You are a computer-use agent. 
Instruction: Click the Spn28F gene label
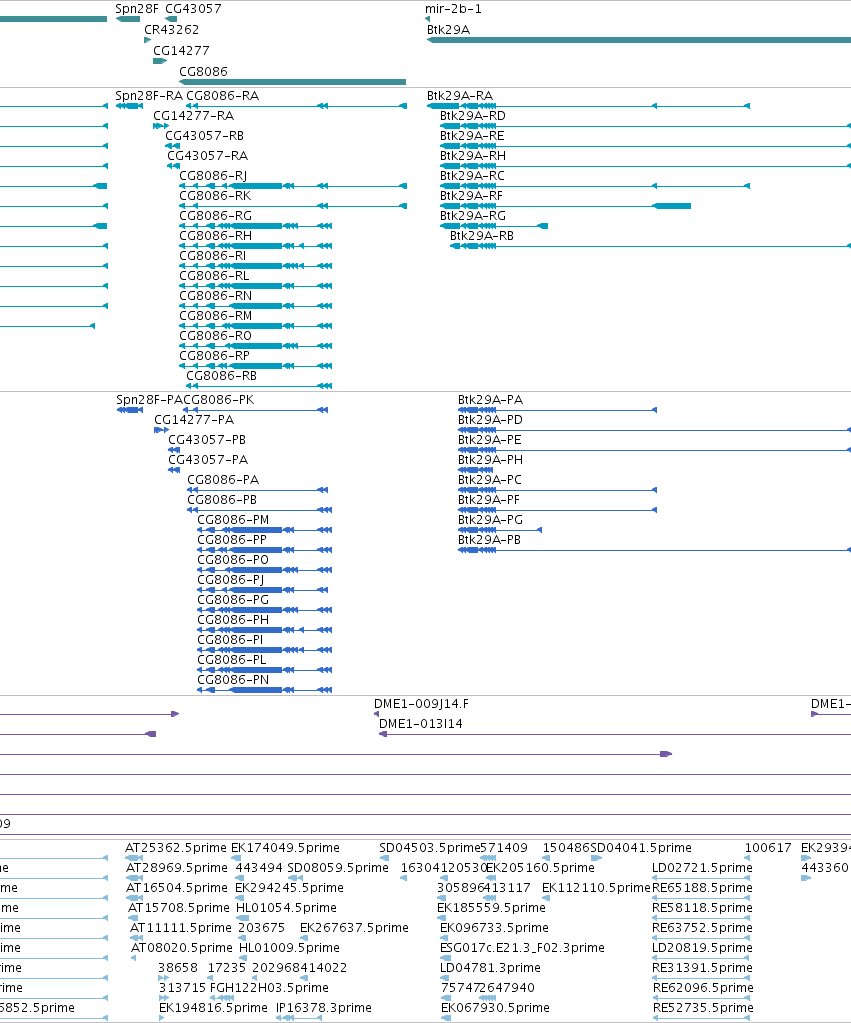coord(136,9)
